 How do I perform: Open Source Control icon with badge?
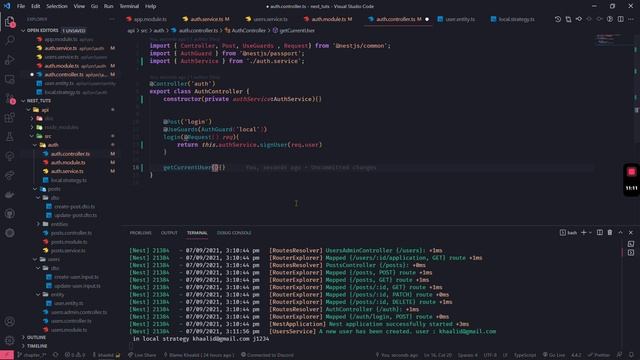click(10, 98)
